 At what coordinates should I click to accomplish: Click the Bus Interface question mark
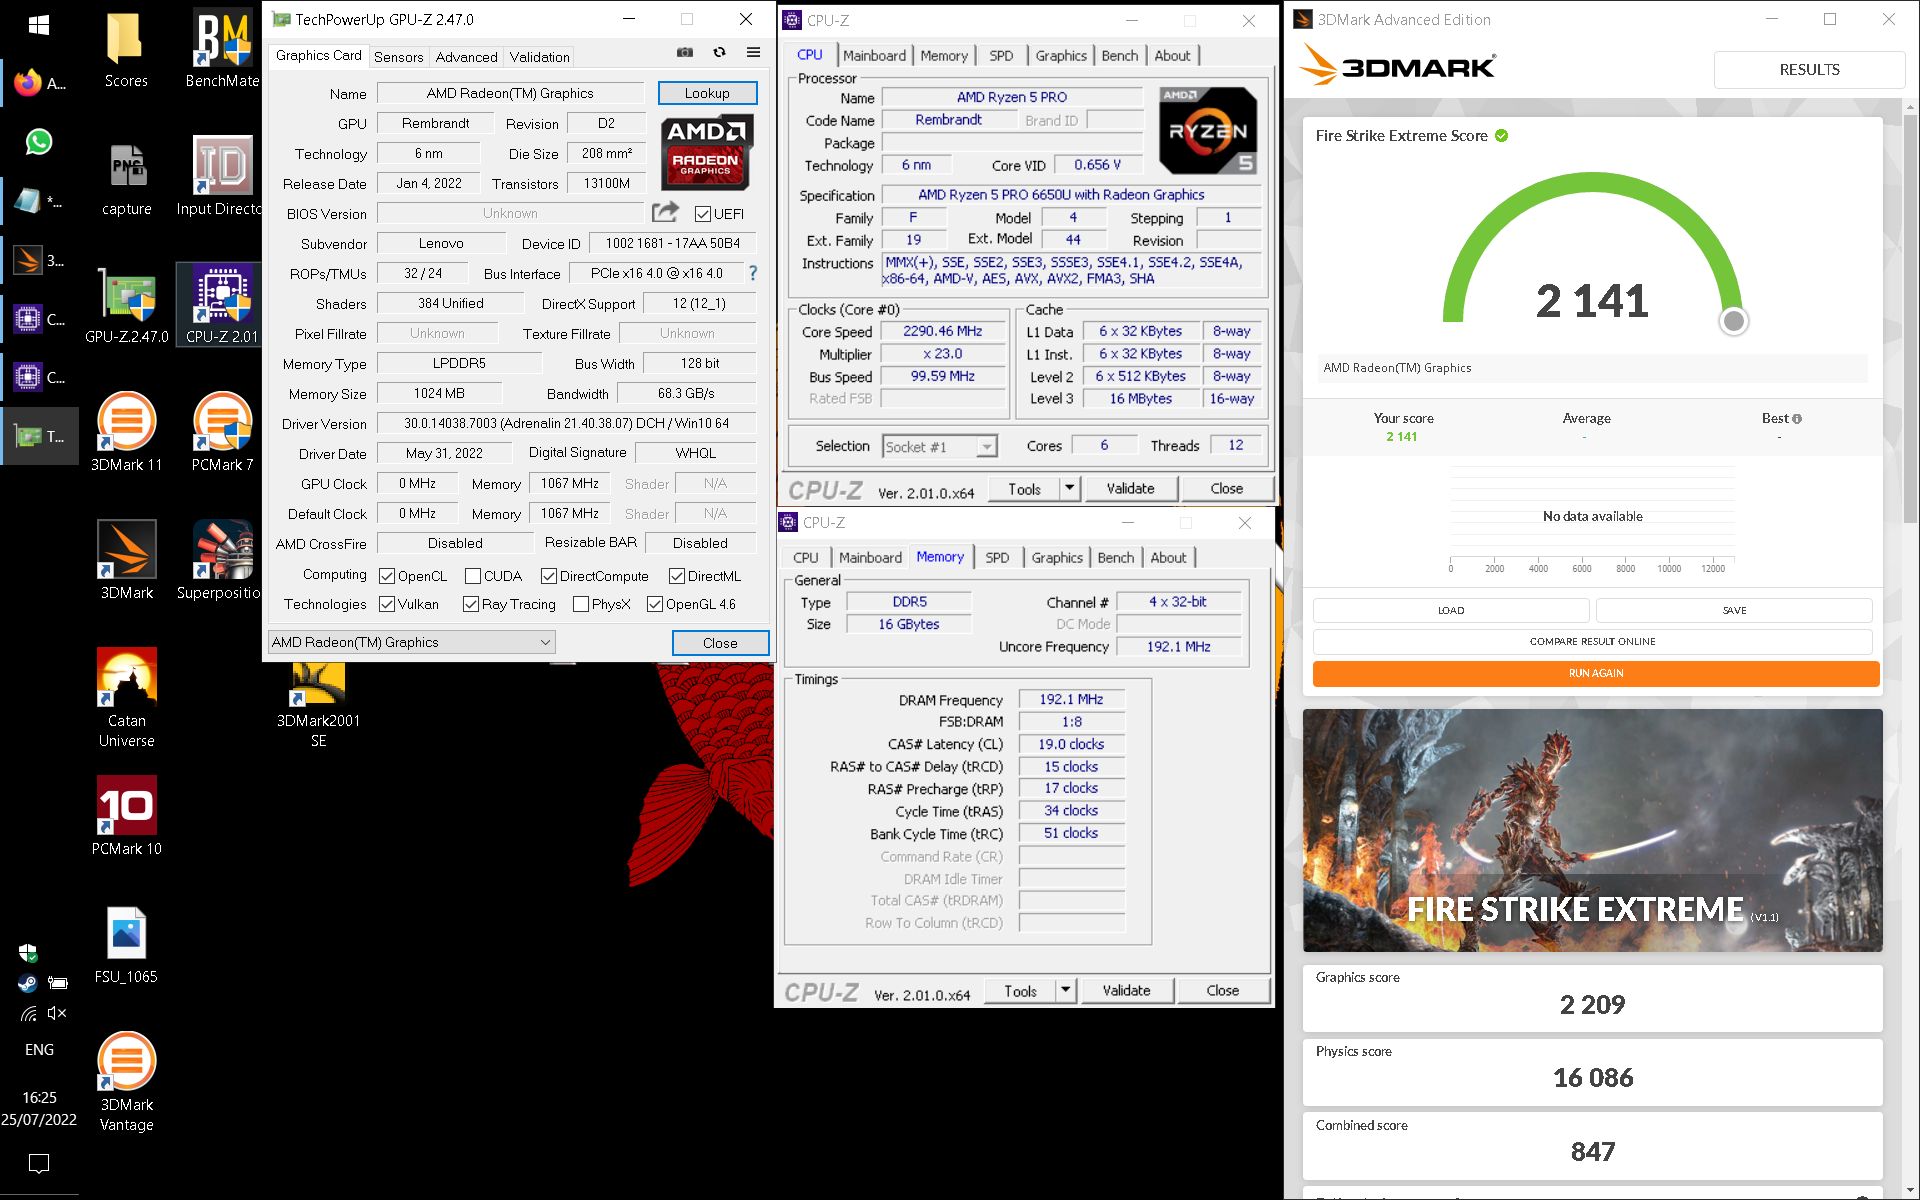pos(753,273)
